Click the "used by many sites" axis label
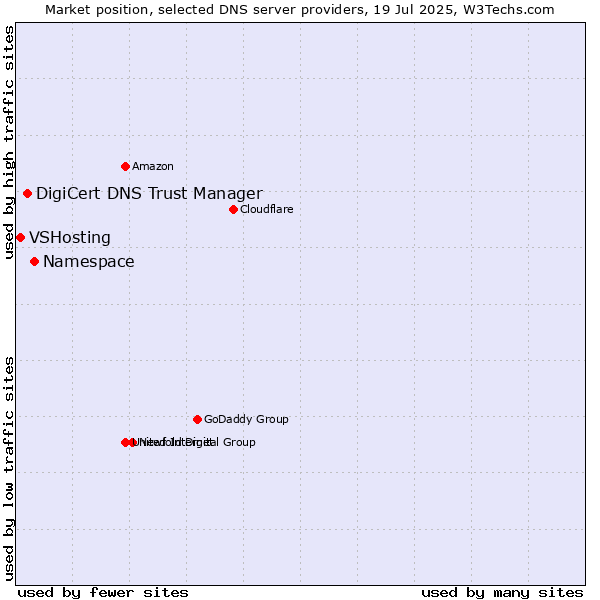The height and width of the screenshot is (600, 600). click(x=502, y=593)
